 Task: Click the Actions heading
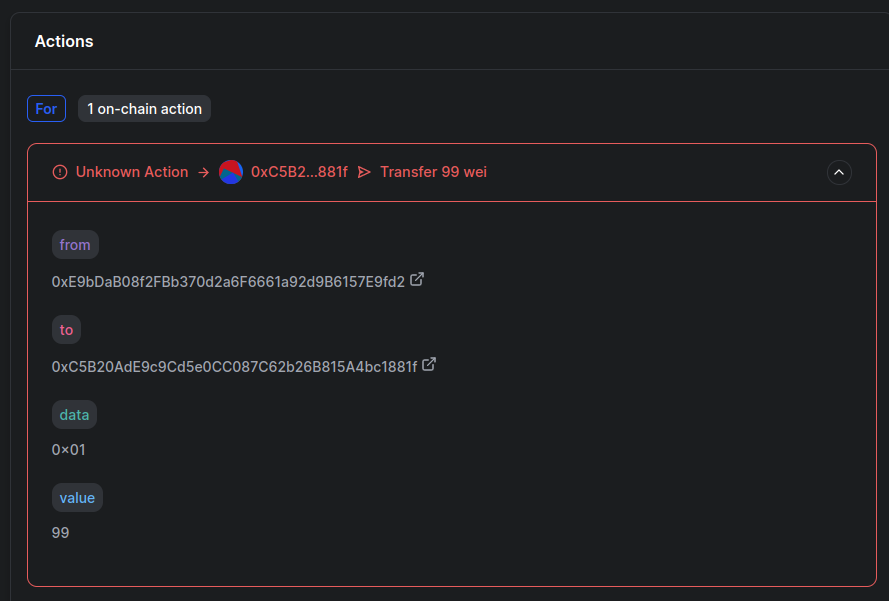(64, 41)
